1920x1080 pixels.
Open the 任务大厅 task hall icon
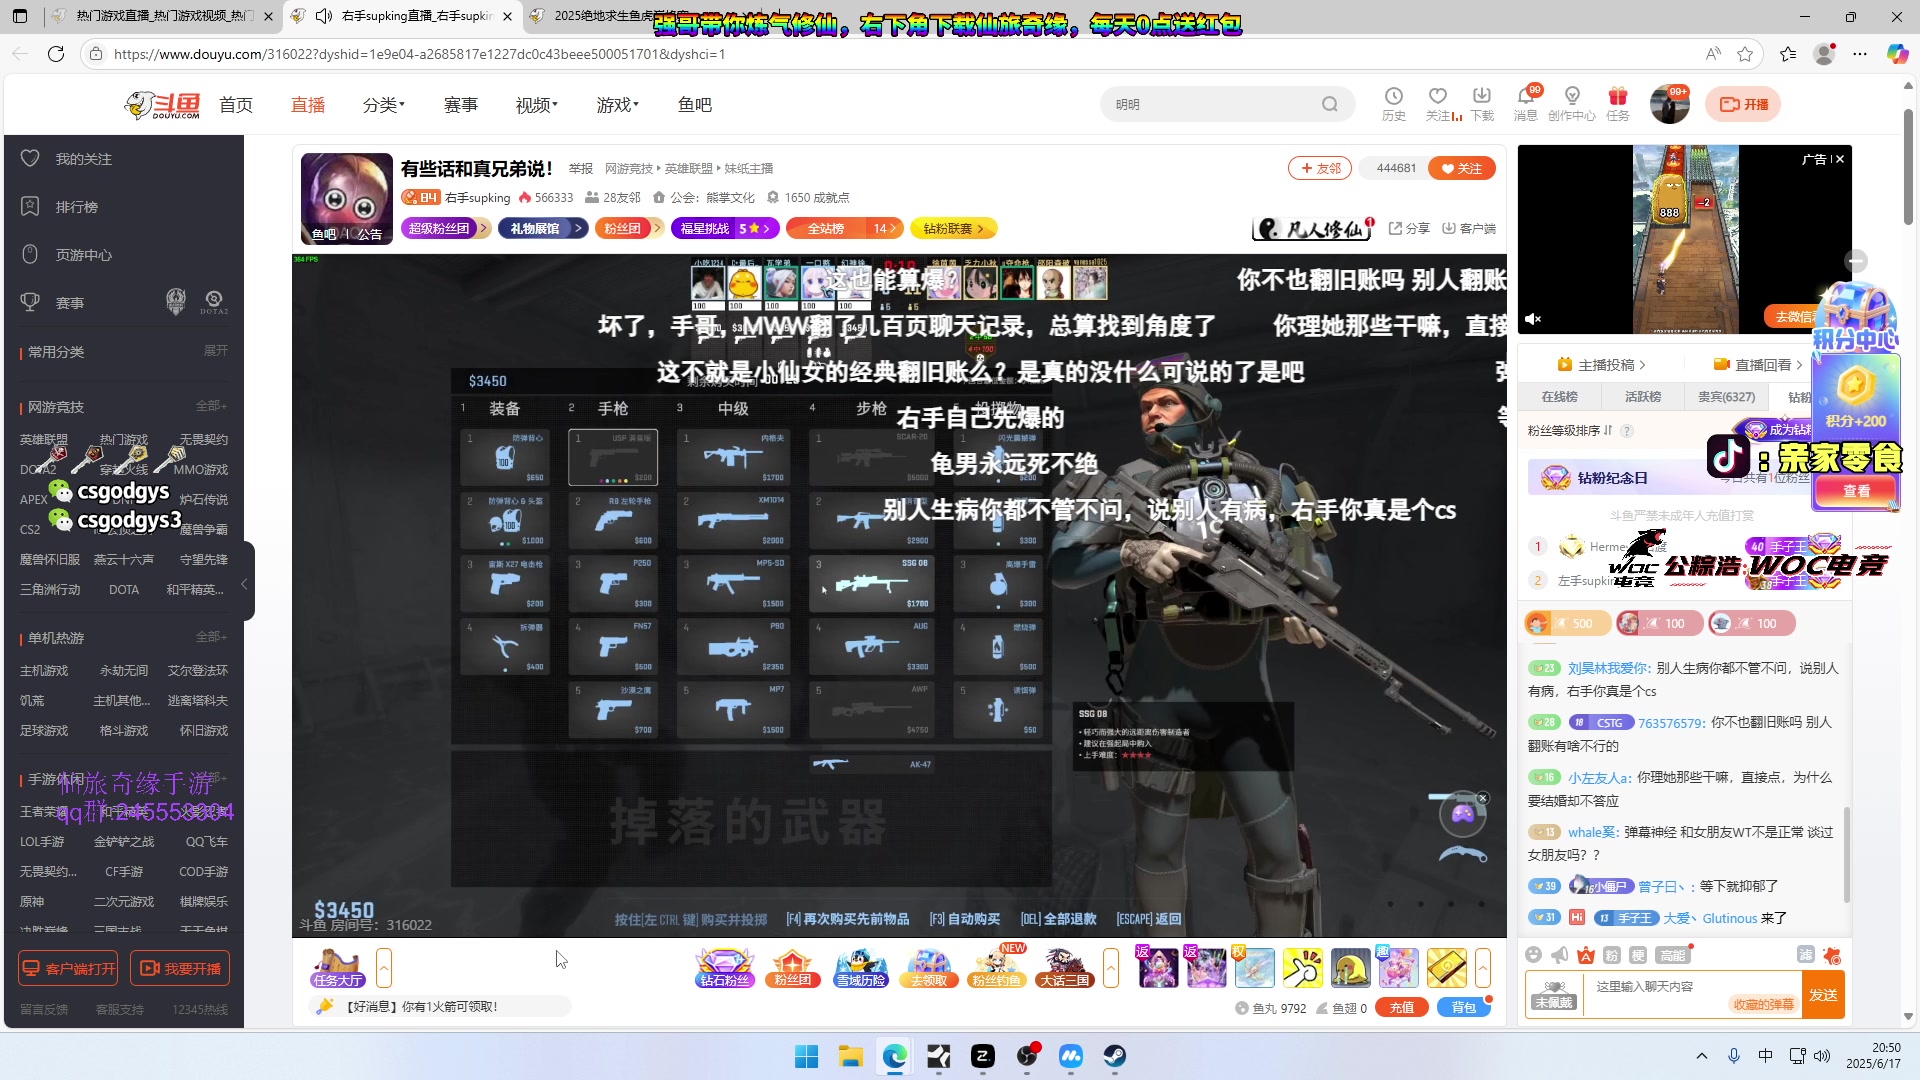338,968
